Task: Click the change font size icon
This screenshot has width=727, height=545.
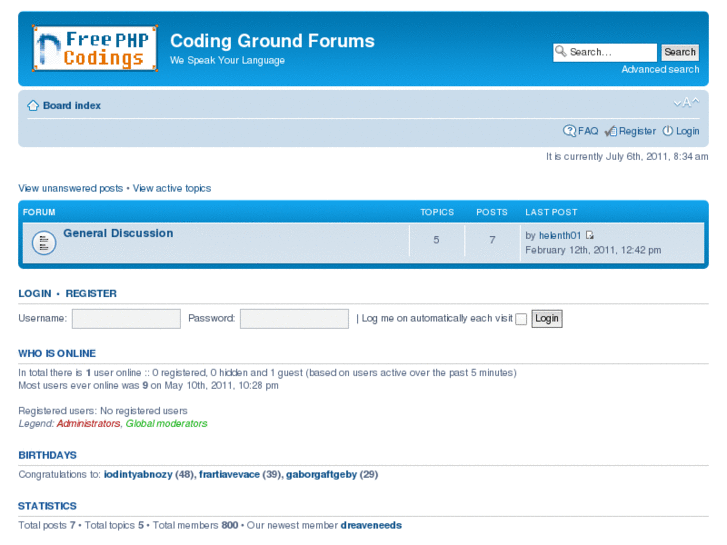Action: pos(686,103)
